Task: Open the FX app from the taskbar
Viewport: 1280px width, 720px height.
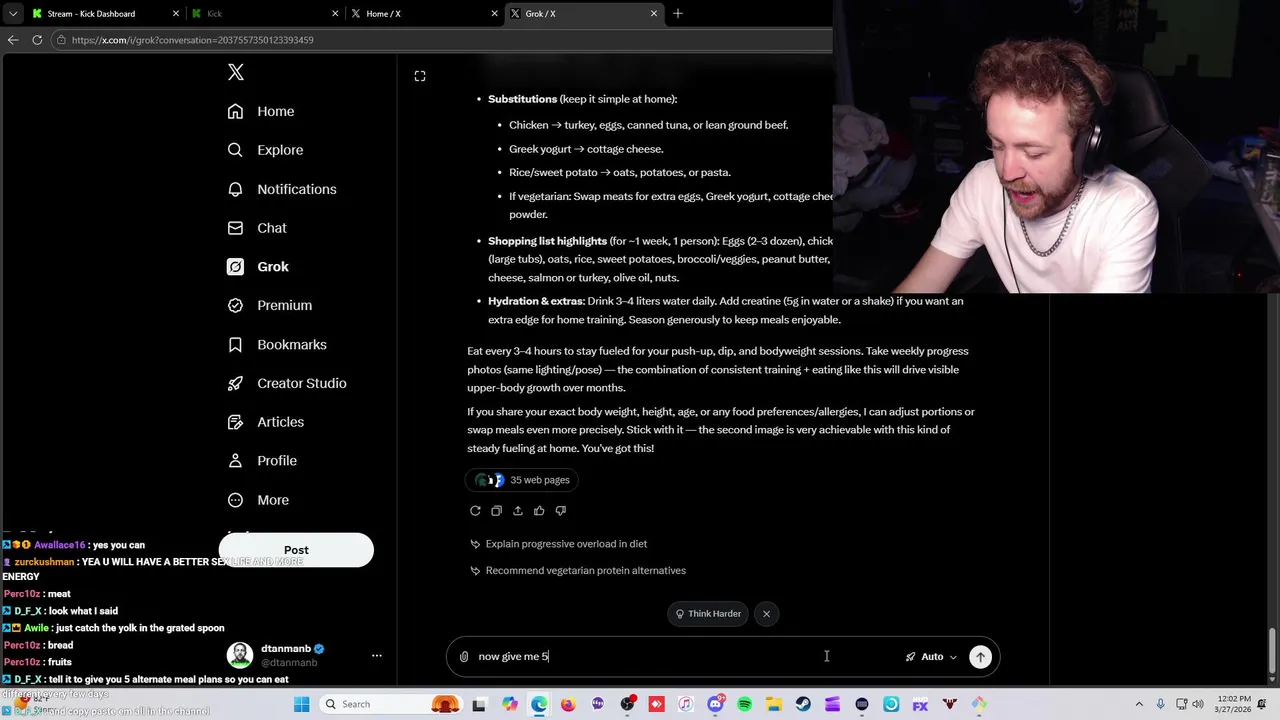Action: [920, 704]
